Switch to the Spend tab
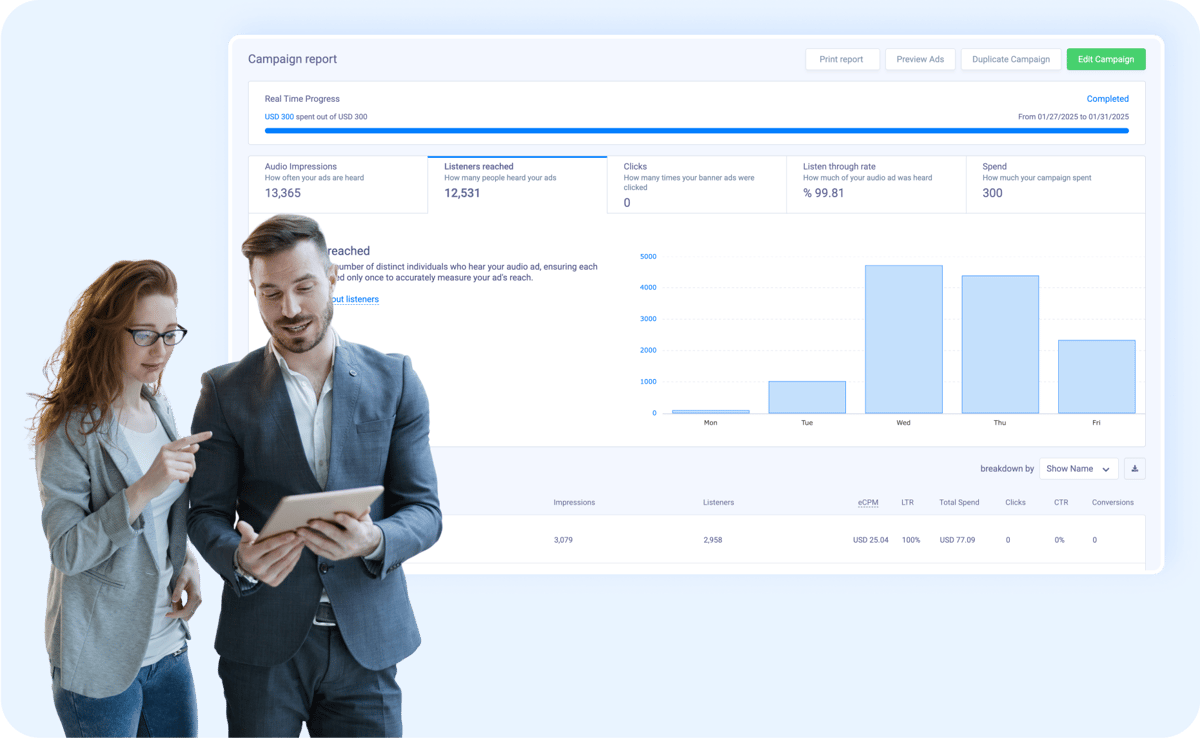1200x738 pixels. pyautogui.click(x=1055, y=184)
